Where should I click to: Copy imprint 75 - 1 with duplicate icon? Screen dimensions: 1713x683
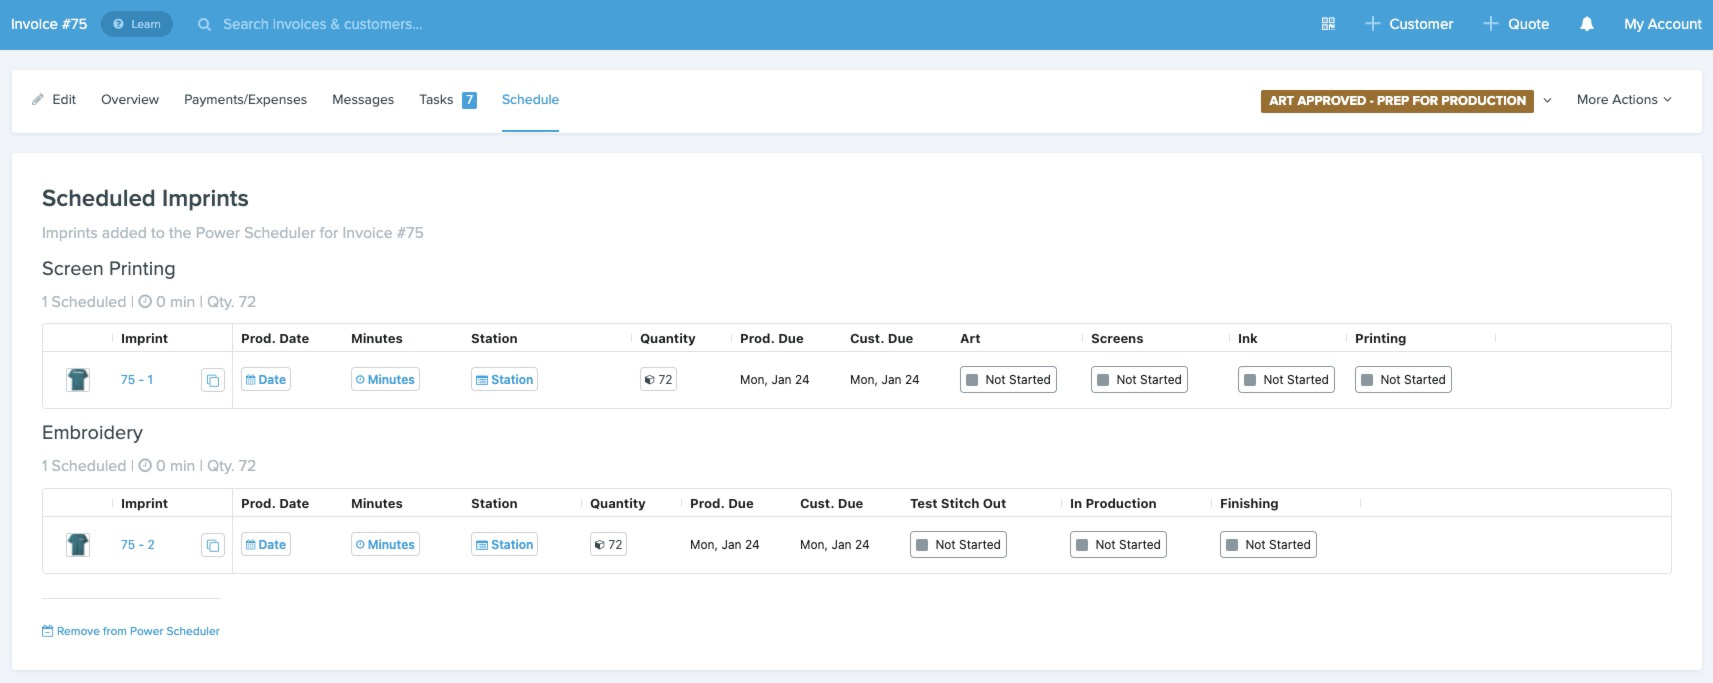(x=212, y=380)
